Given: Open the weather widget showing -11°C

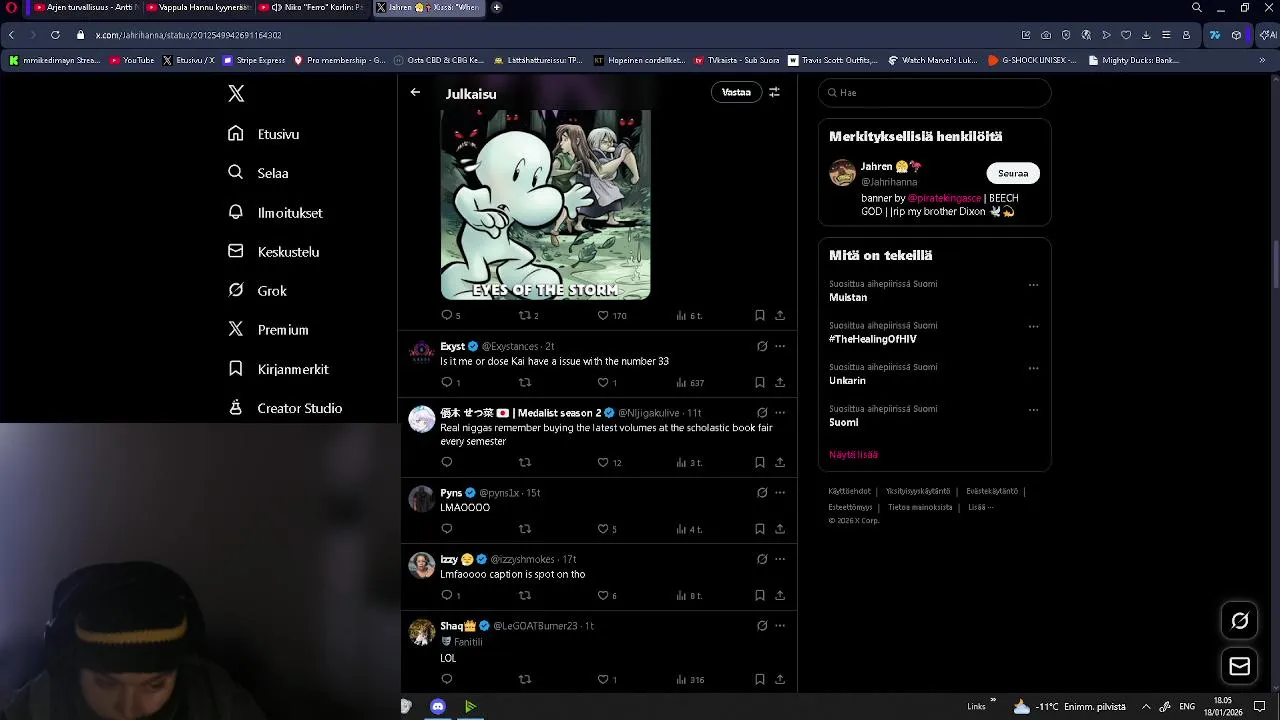Looking at the screenshot, I should 1069,706.
